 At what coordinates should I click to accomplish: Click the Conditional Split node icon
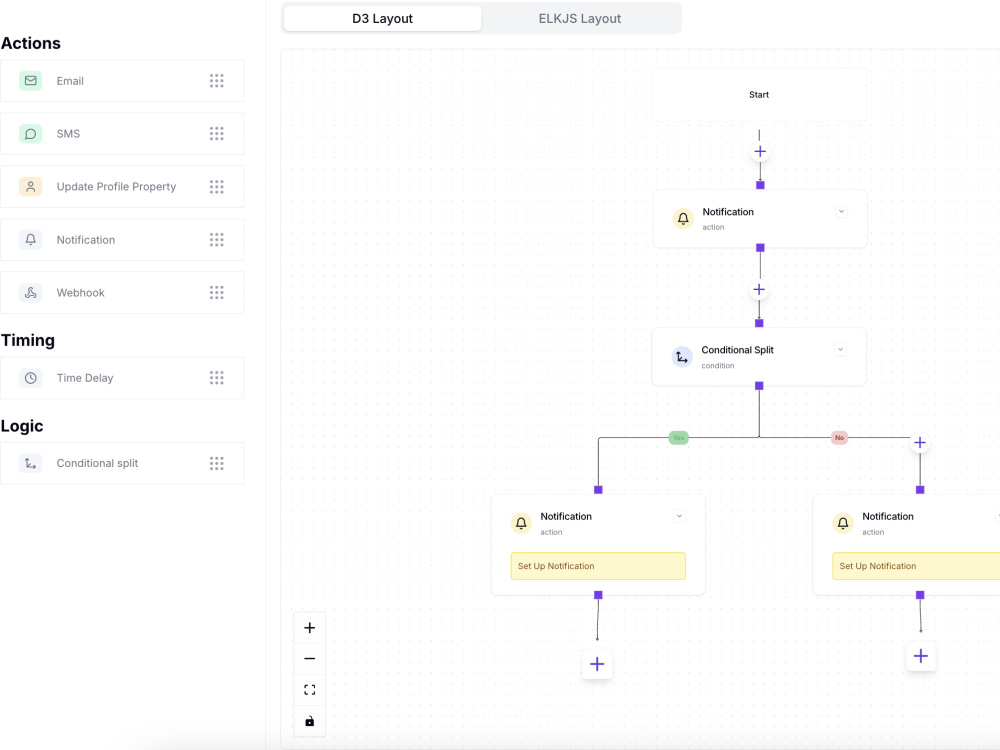[x=682, y=357]
